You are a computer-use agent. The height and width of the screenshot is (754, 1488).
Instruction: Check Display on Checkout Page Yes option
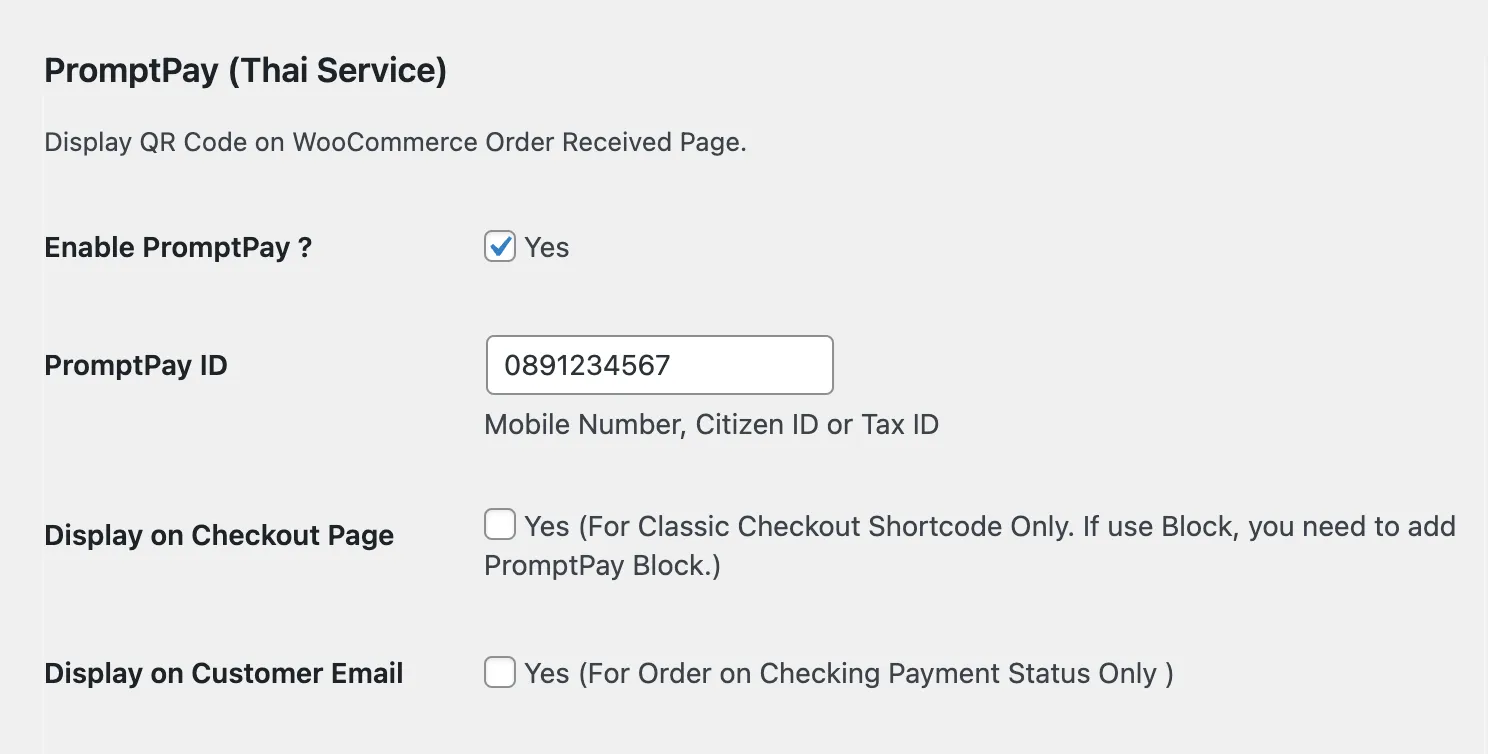click(499, 524)
